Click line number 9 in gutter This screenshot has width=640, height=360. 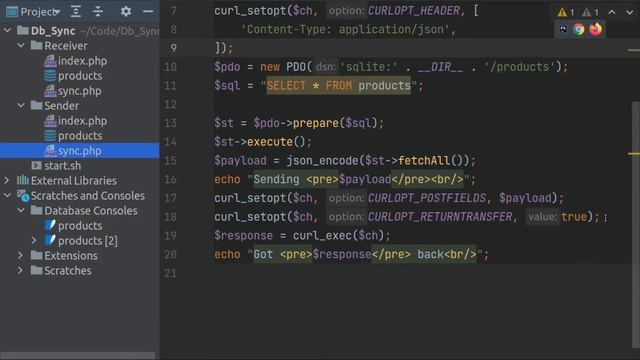173,48
